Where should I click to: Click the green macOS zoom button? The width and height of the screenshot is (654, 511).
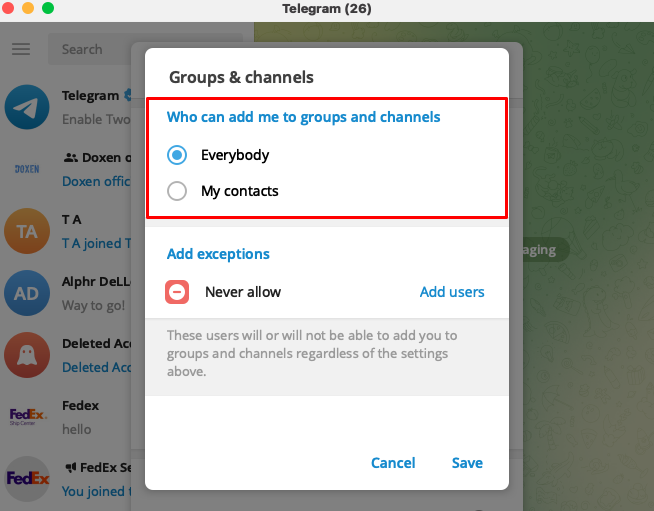[x=48, y=8]
